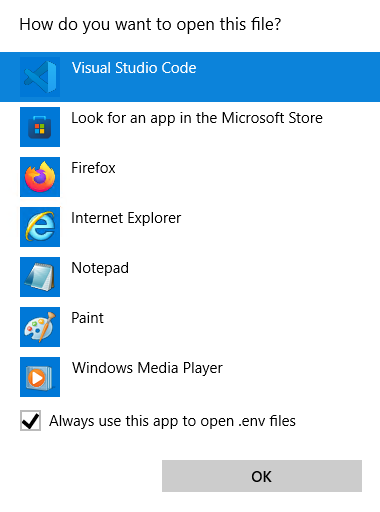Select the 'Windows Media Player' label

[x=147, y=368]
